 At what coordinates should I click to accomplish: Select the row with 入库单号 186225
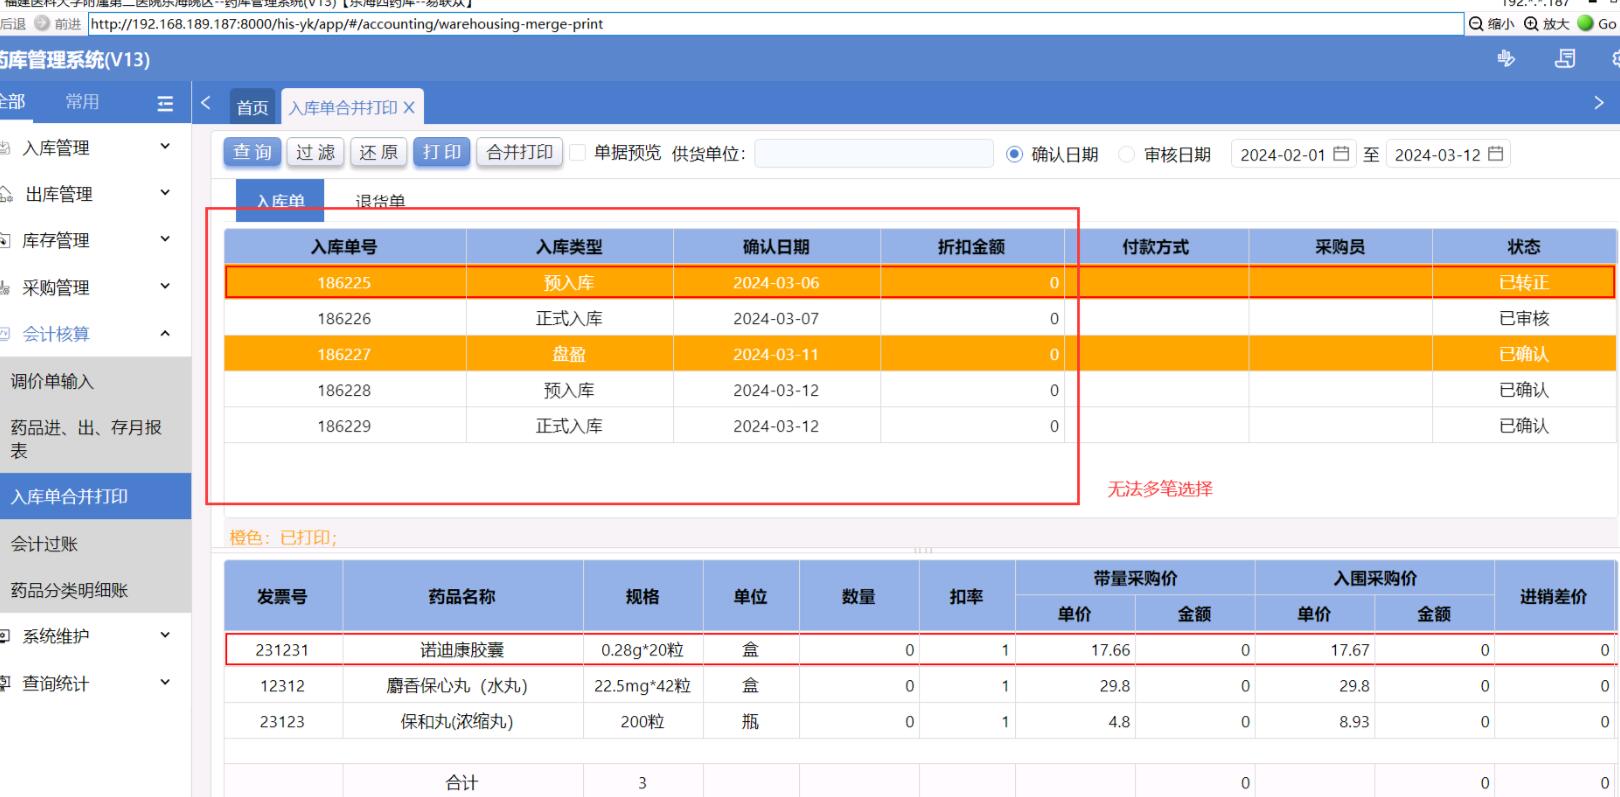(x=920, y=283)
